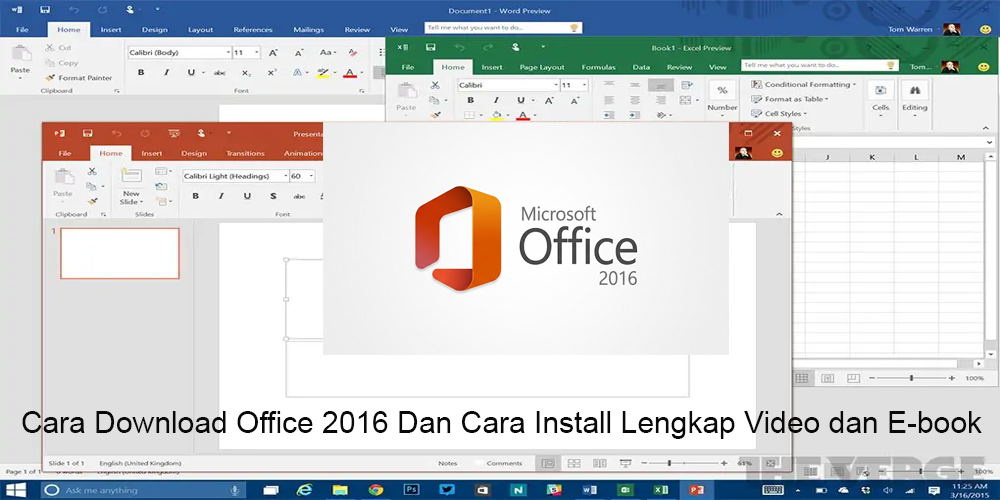Open the Excel Formulas tab
This screenshot has width=1000, height=500.
(x=598, y=67)
